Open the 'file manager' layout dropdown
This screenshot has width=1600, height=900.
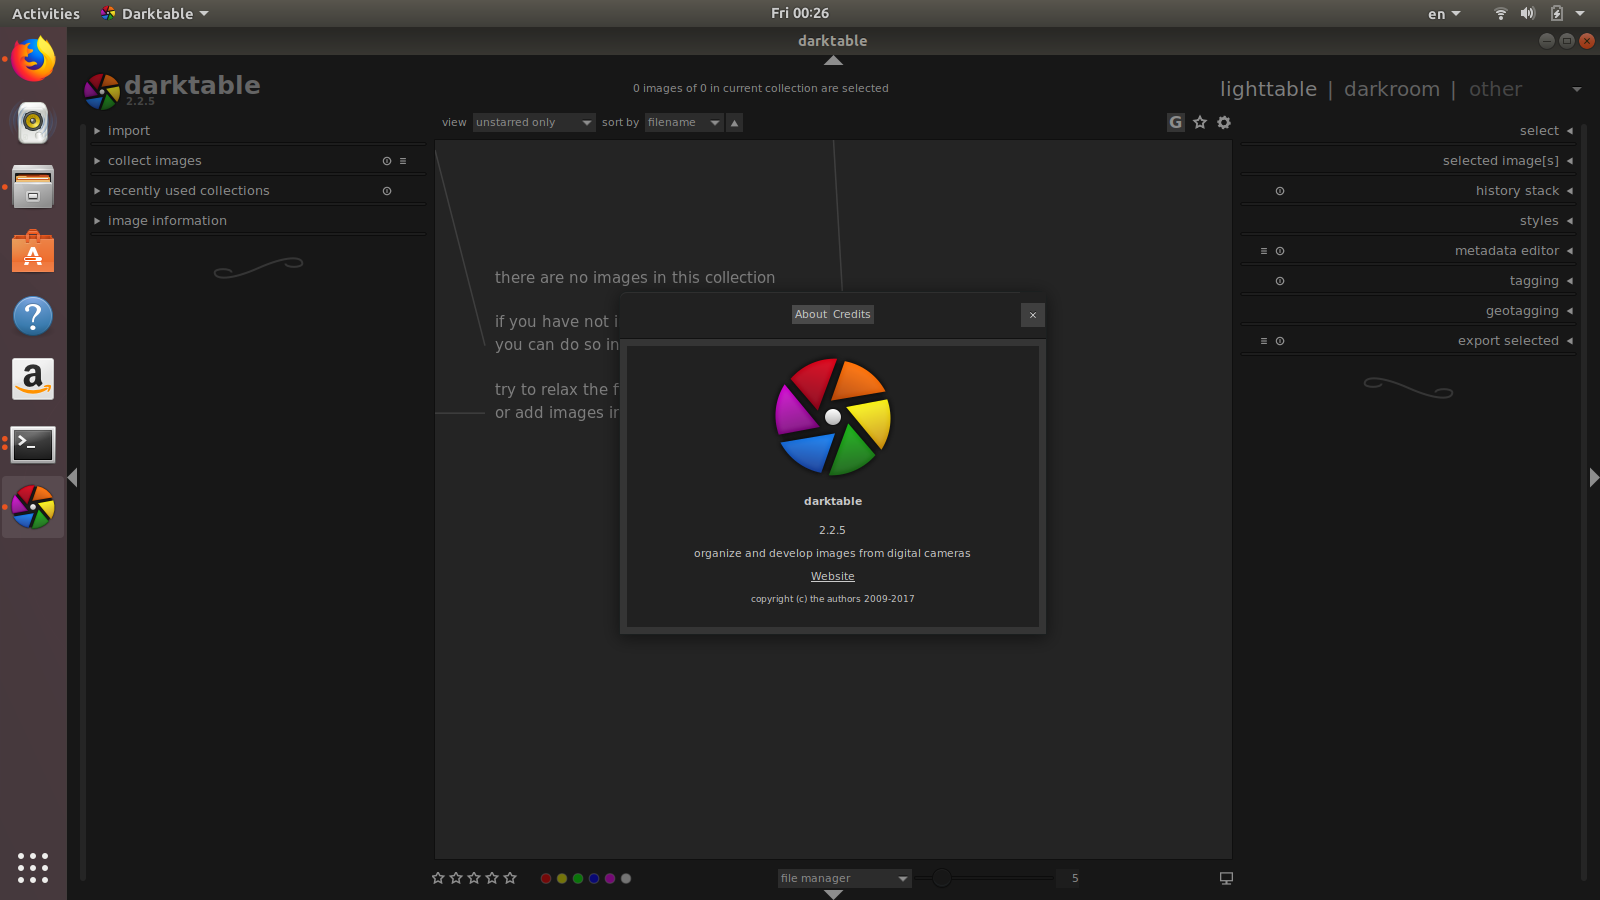click(844, 878)
